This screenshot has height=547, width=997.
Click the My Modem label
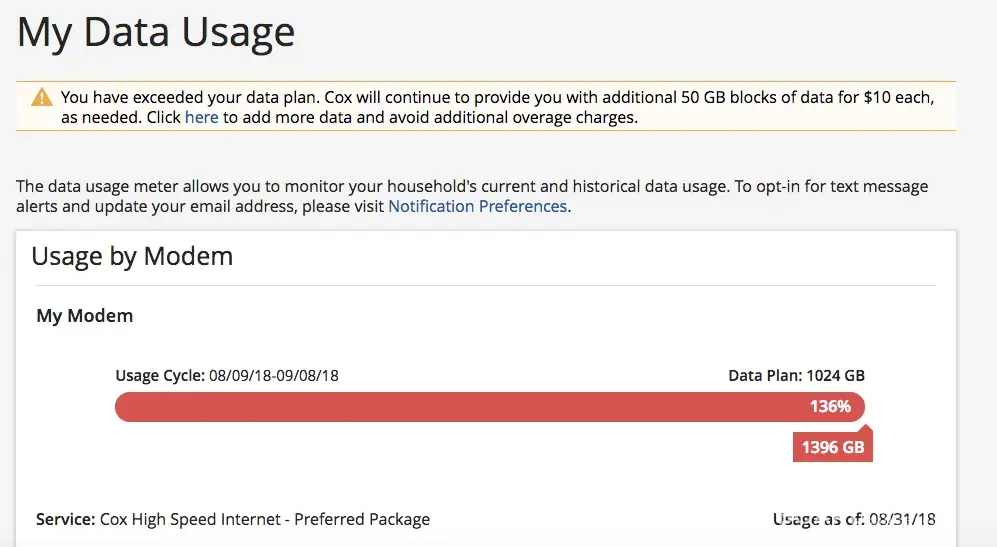[x=85, y=315]
